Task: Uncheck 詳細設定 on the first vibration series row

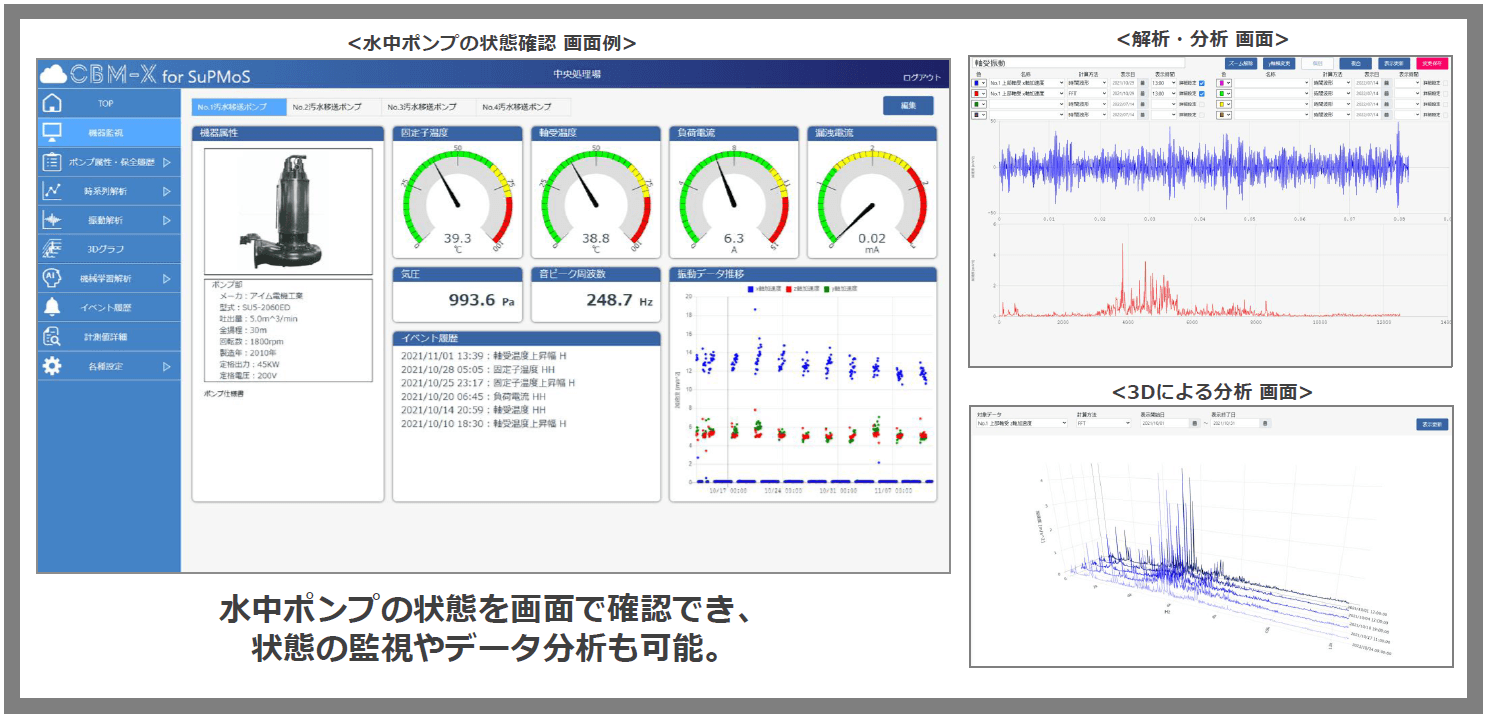Action: [1201, 84]
